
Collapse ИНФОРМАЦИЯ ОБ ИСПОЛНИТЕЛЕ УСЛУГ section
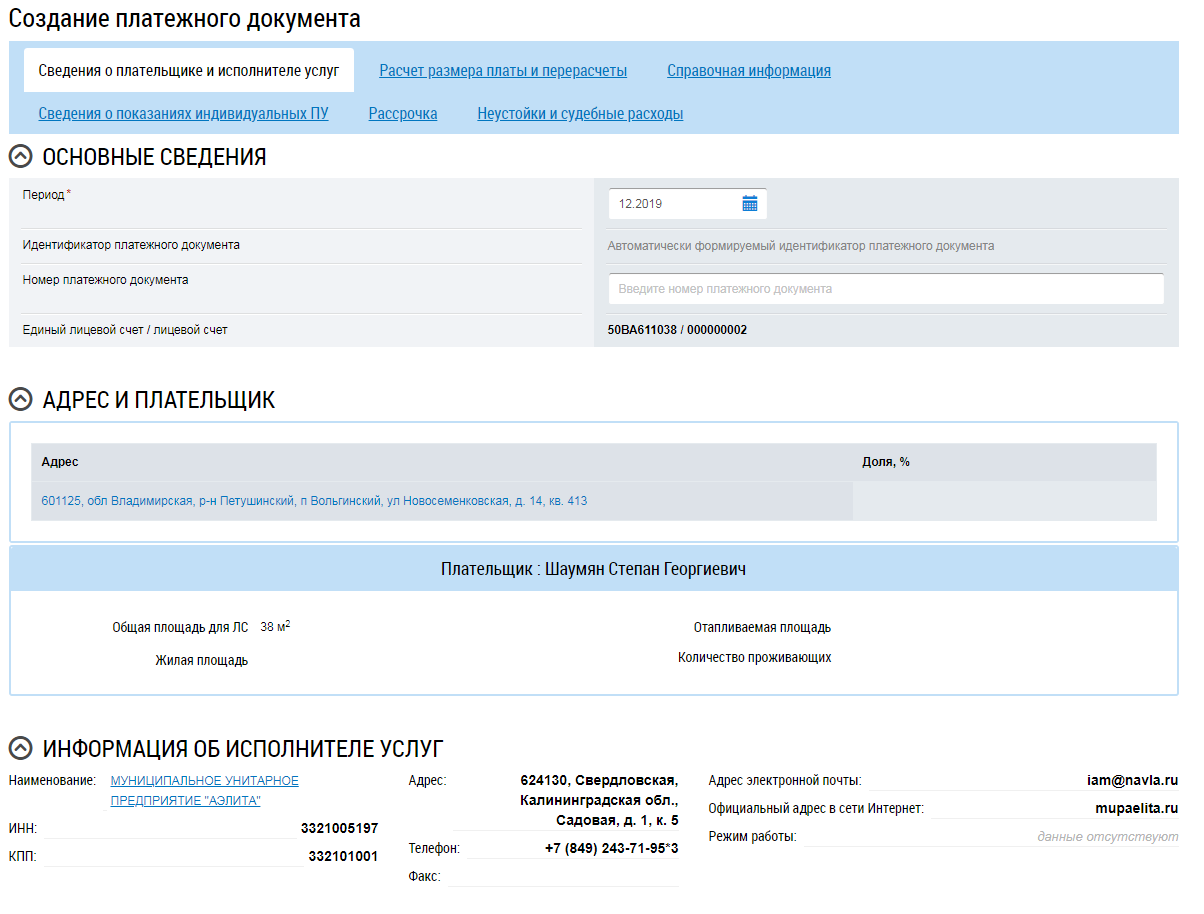pos(20,749)
